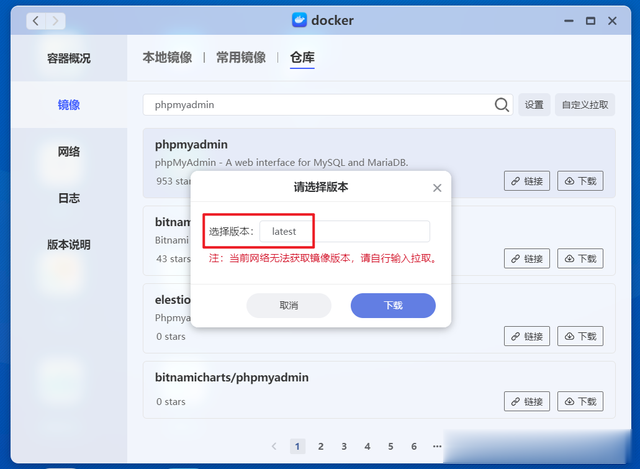Click the 设置 button
Image resolution: width=640 pixels, height=469 pixels.
[x=534, y=105]
